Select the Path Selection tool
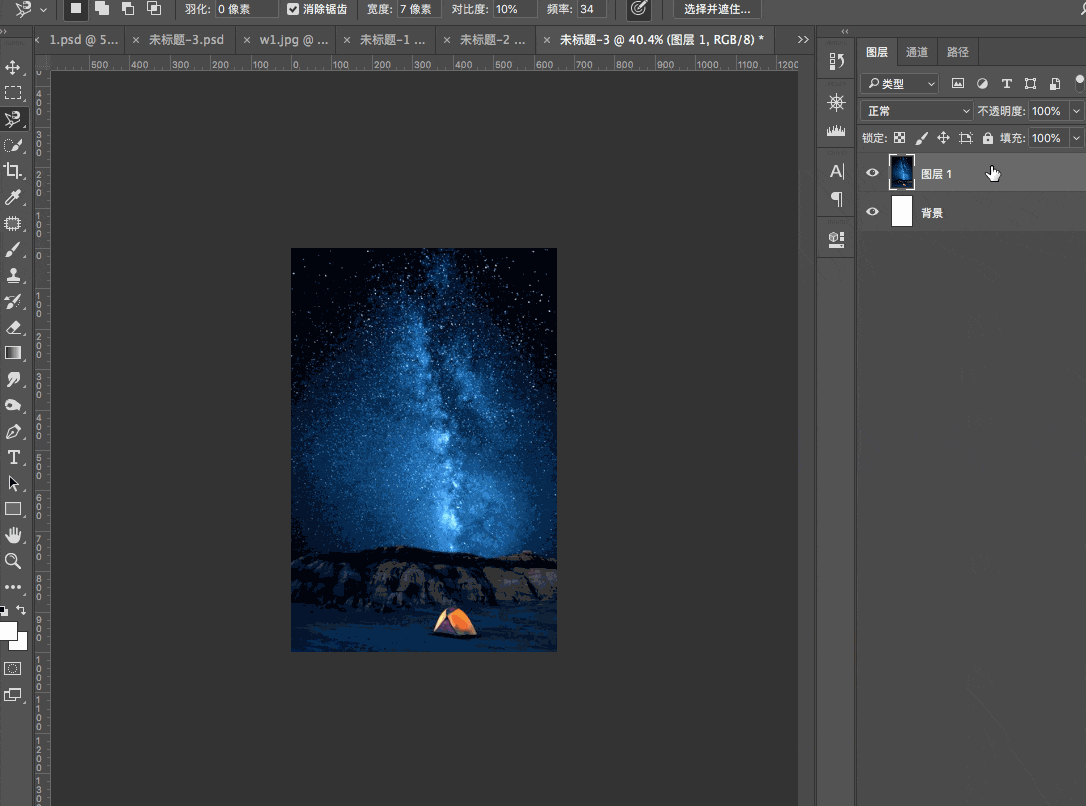The image size is (1086, 806). pos(12,483)
